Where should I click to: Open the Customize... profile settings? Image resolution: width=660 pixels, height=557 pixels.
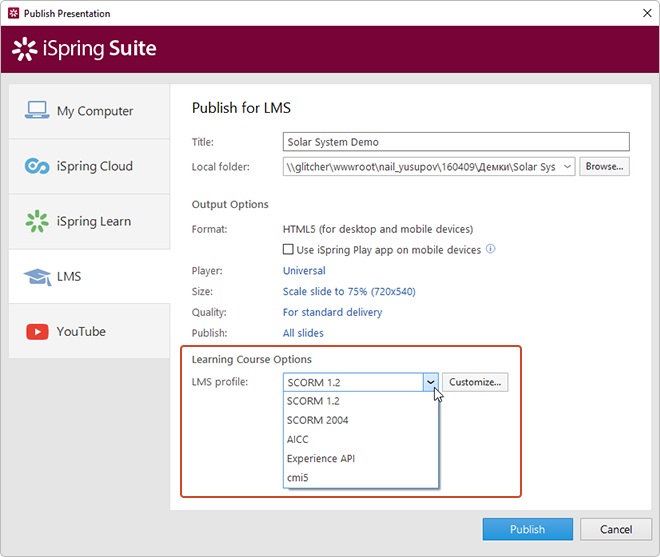(475, 382)
